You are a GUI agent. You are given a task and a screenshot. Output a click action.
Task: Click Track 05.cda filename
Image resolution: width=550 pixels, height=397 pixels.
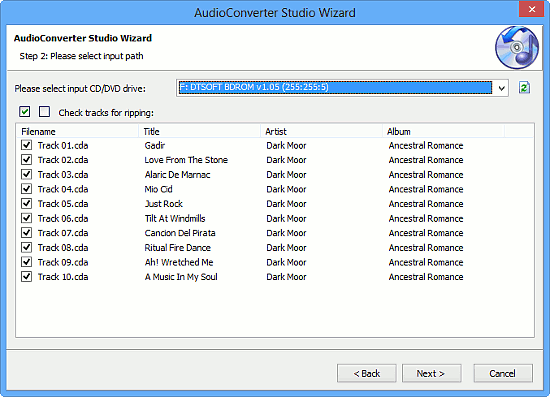[63, 204]
